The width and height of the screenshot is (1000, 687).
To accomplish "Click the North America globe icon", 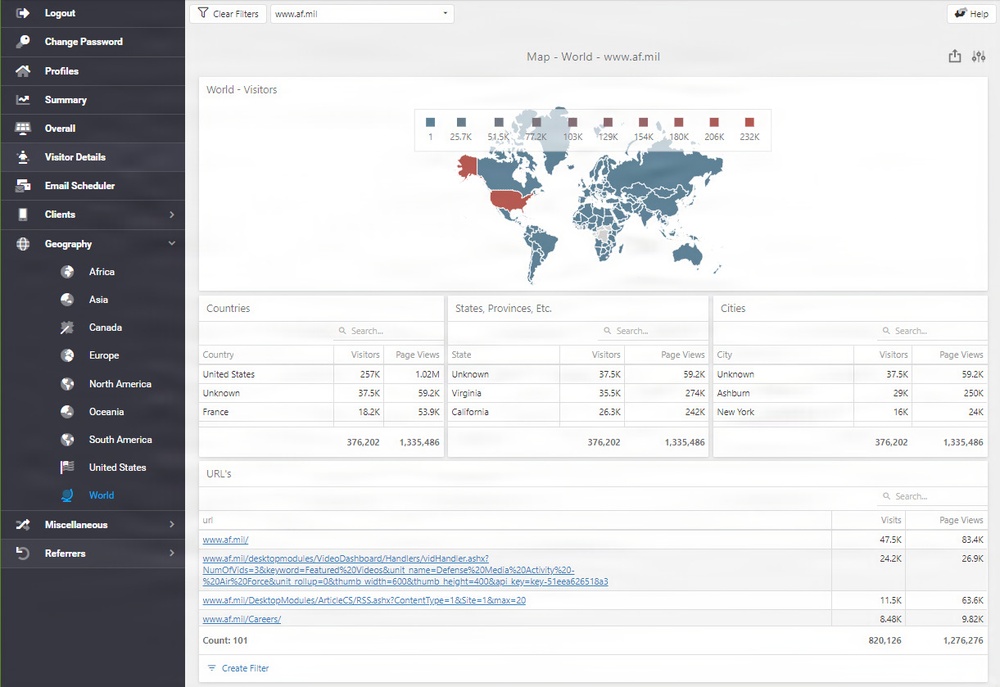I will pos(67,383).
